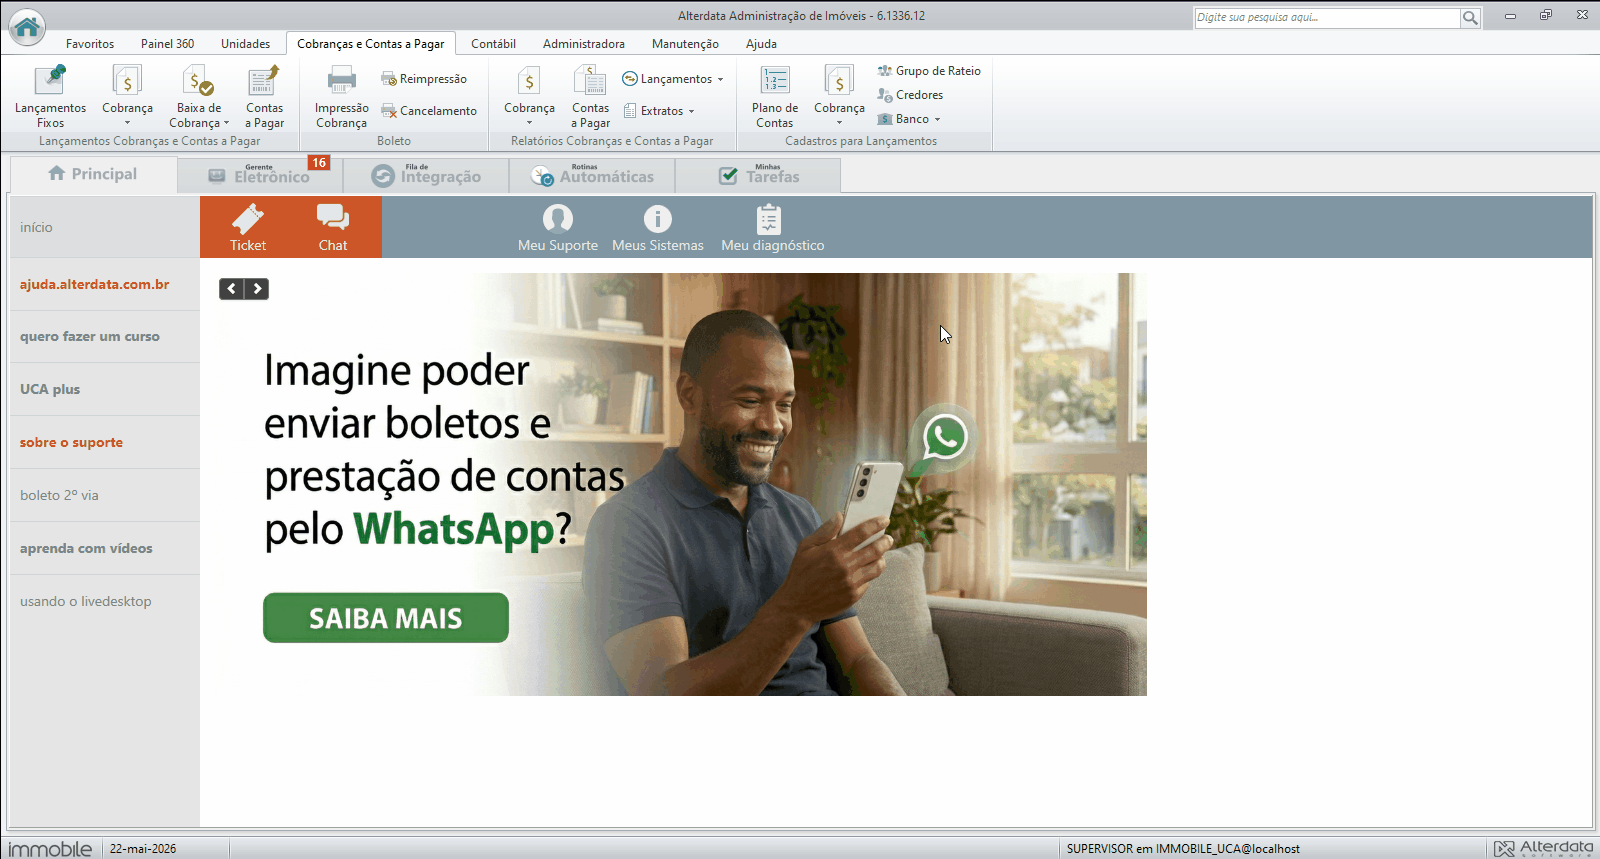Open the Contas a Pagar reports

click(590, 97)
